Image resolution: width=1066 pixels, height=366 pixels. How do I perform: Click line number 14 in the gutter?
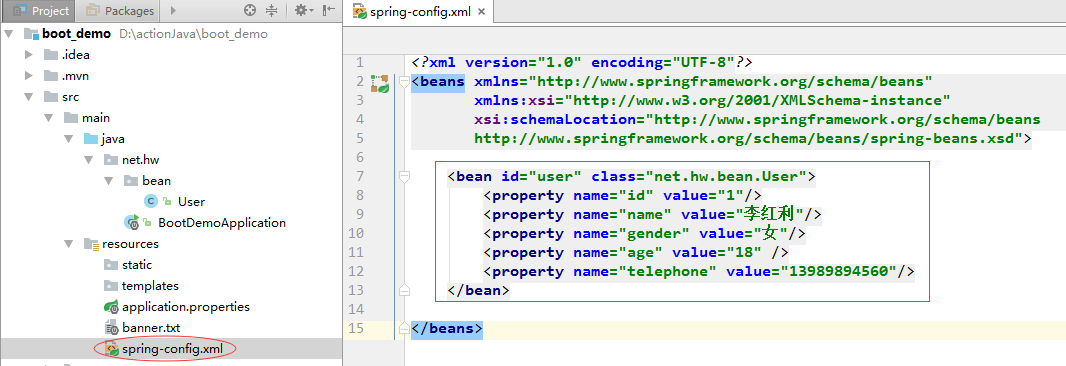356,310
